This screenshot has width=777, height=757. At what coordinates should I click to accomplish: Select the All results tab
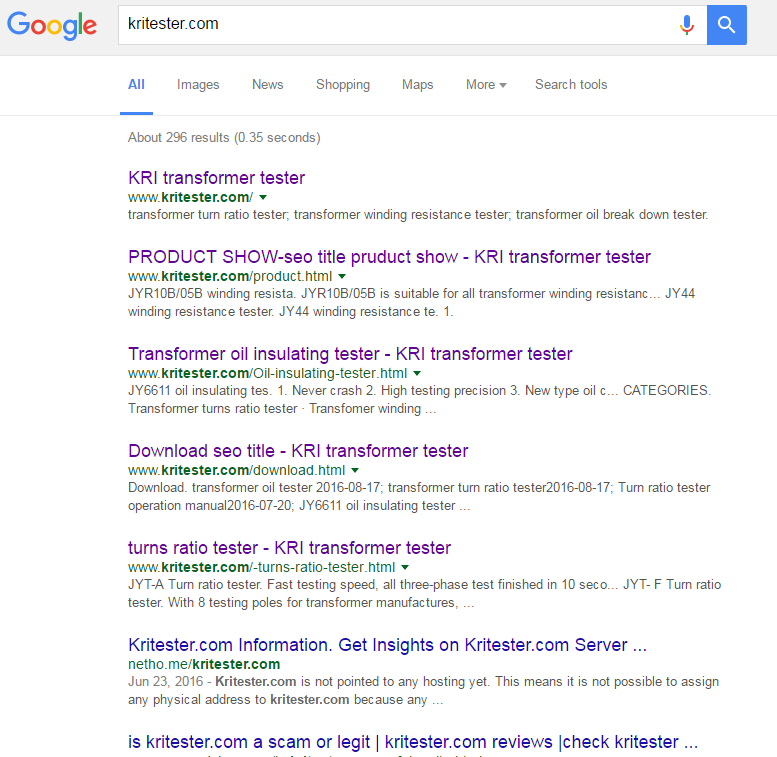pos(136,85)
